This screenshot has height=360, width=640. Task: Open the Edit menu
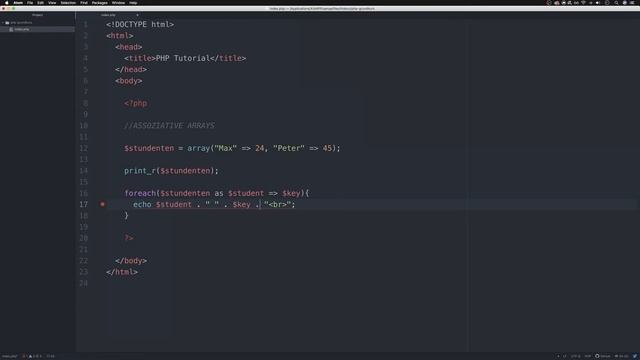[x=40, y=2]
